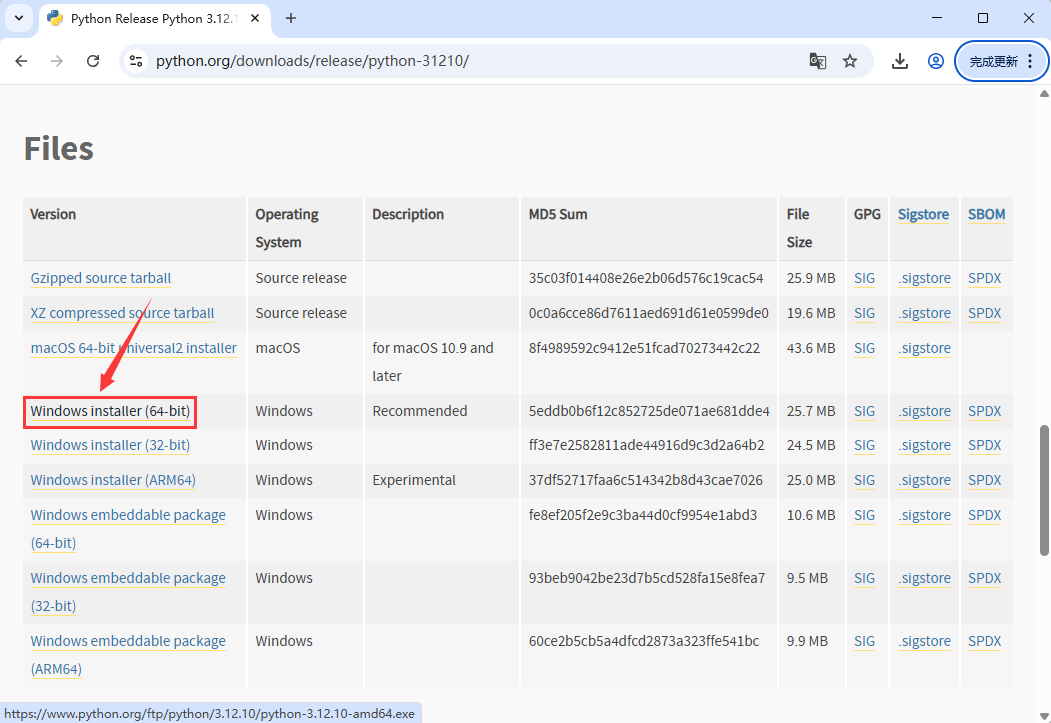This screenshot has width=1051, height=723.
Task: Click the 25.7 MB file size cell
Action: click(811, 411)
